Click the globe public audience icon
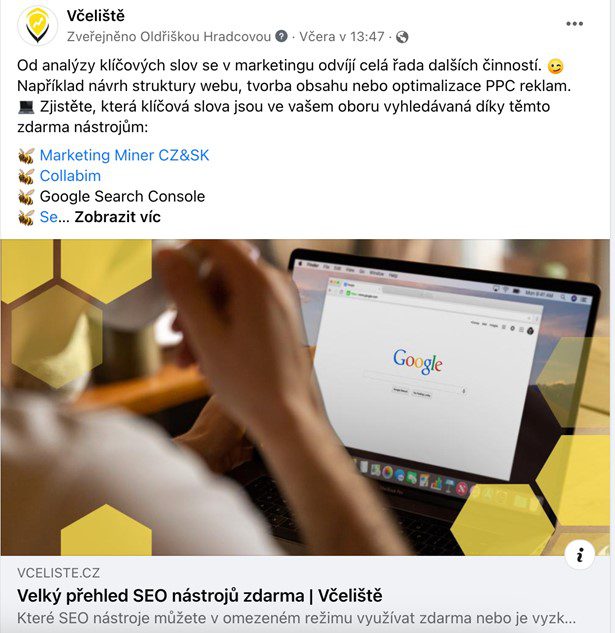This screenshot has width=615, height=633. [402, 37]
